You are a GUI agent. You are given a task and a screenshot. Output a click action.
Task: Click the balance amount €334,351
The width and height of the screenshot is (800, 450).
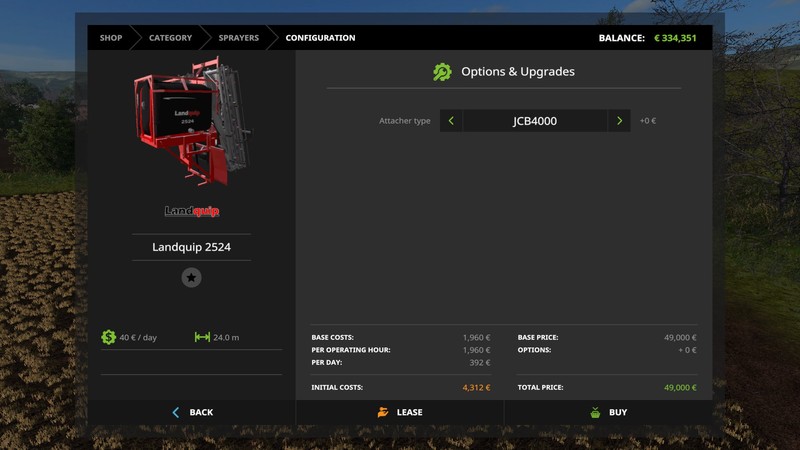675,38
